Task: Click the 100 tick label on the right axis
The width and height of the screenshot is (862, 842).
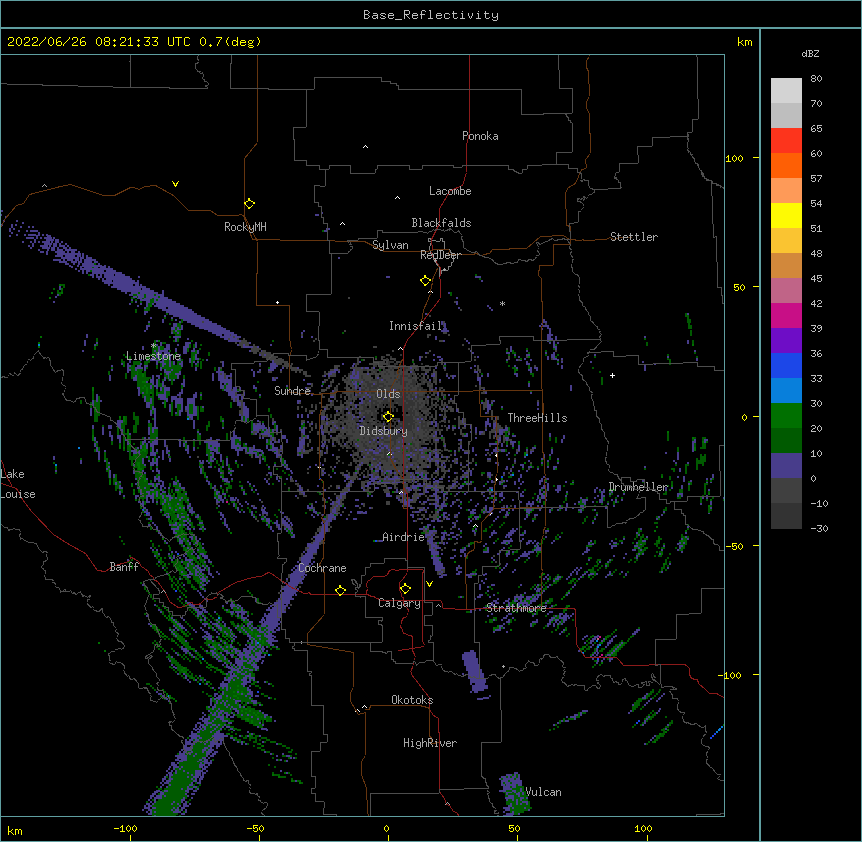Action: [x=734, y=158]
